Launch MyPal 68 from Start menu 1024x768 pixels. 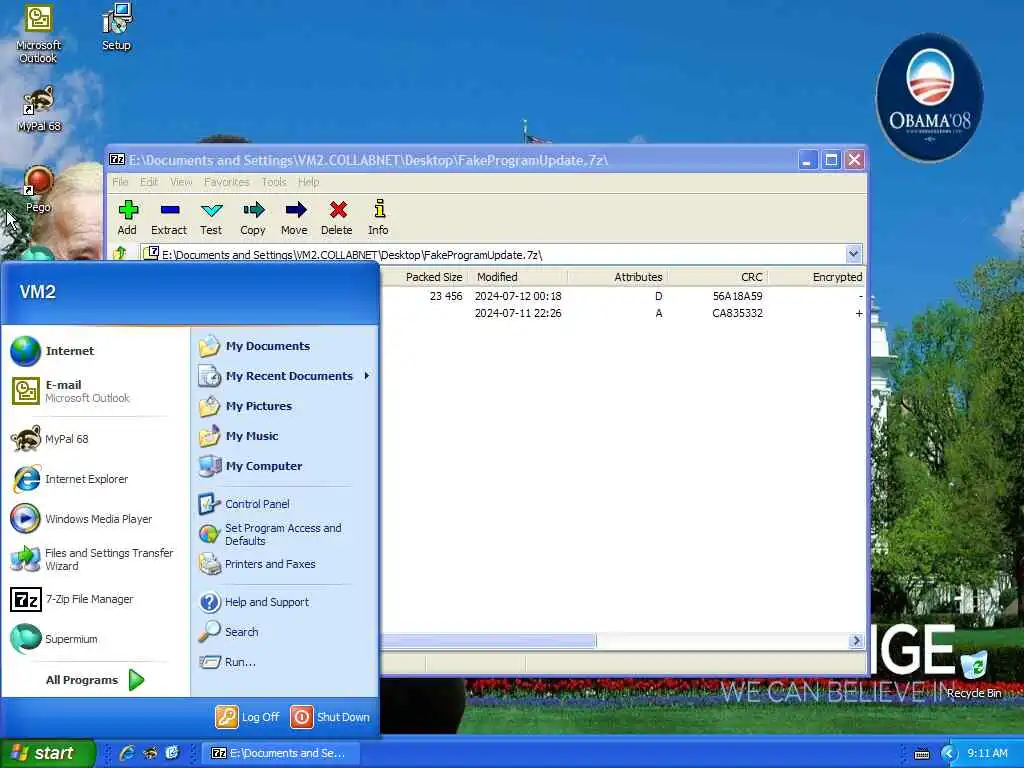tap(95, 439)
